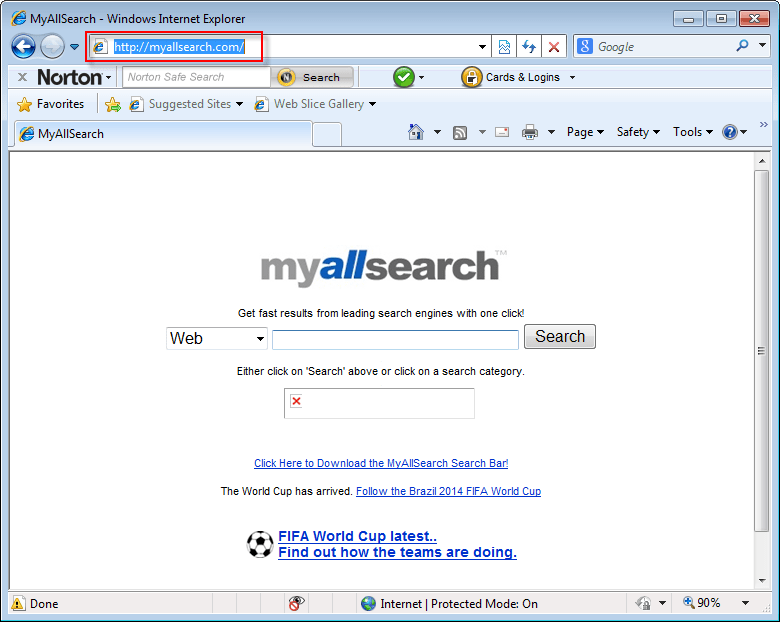Expand the zoom level dropdown arrow

pos(745,603)
